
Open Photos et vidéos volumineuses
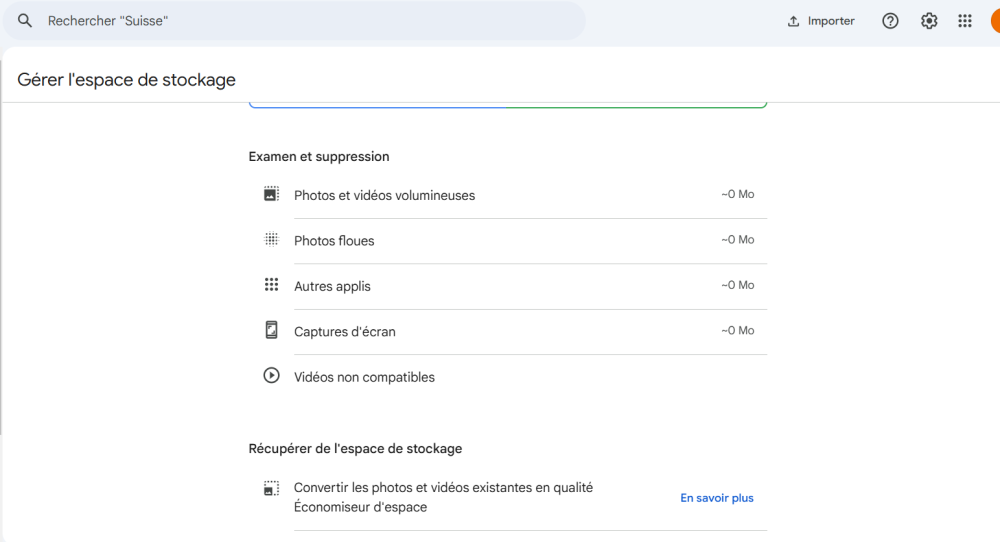(384, 196)
